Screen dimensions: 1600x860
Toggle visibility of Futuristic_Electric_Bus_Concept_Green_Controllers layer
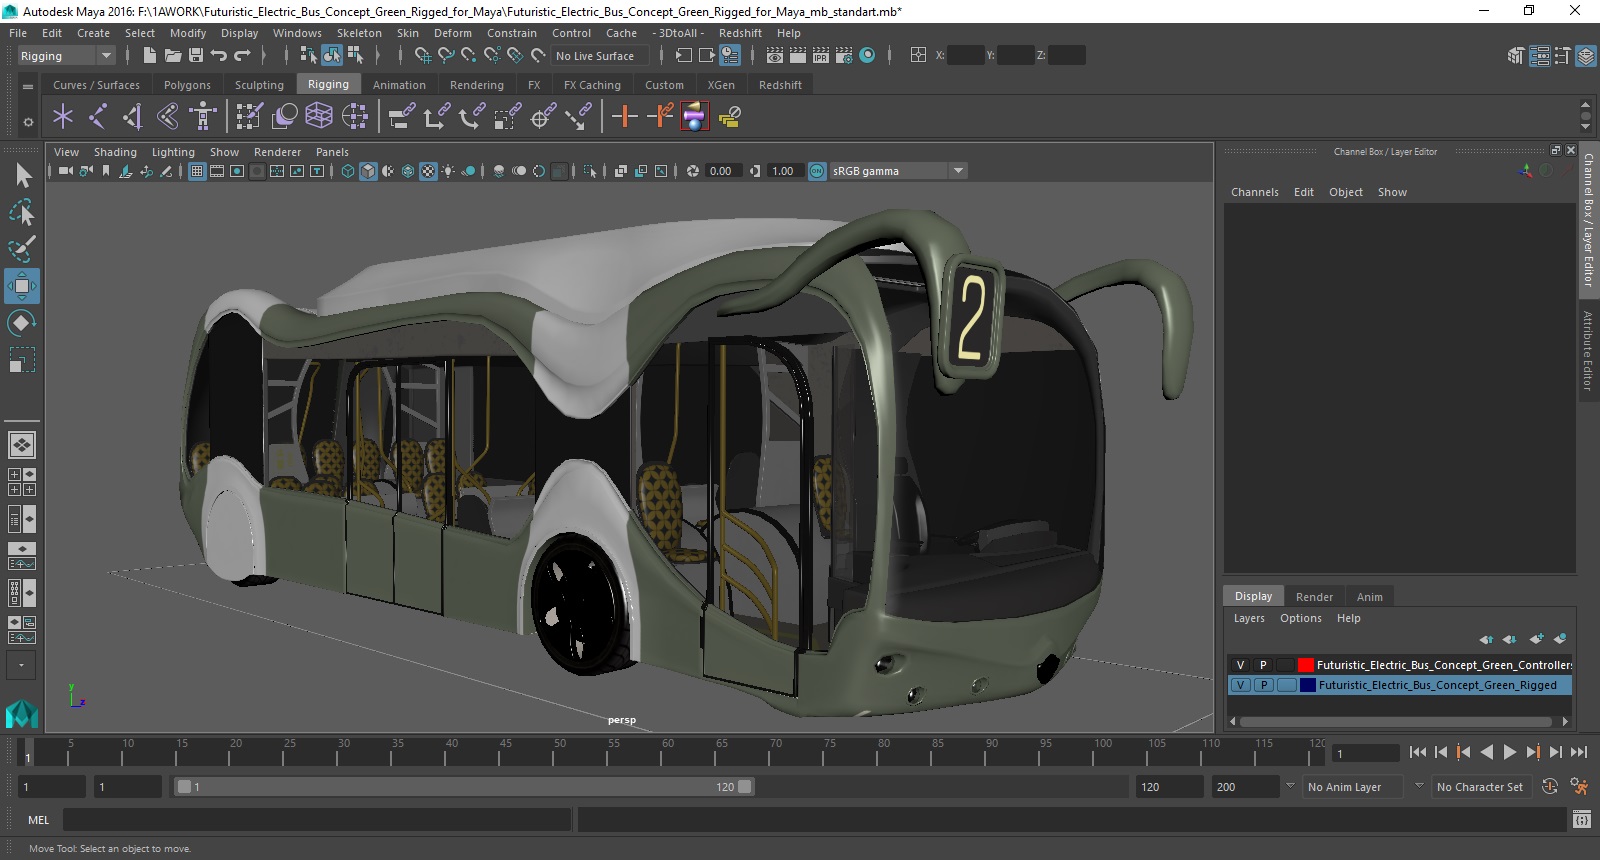(x=1241, y=665)
